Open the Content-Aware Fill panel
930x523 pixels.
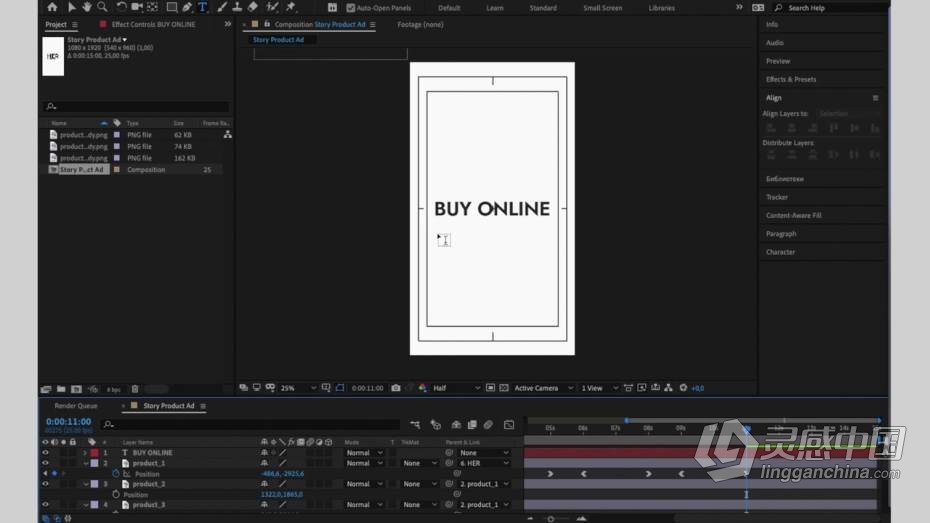794,215
